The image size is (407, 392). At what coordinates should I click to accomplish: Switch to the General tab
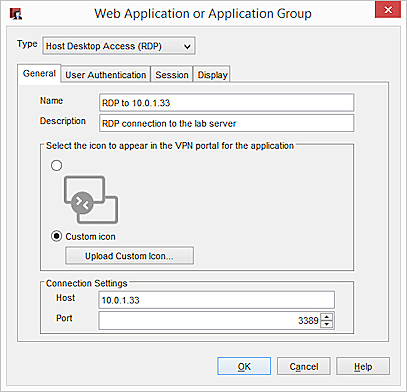click(39, 73)
